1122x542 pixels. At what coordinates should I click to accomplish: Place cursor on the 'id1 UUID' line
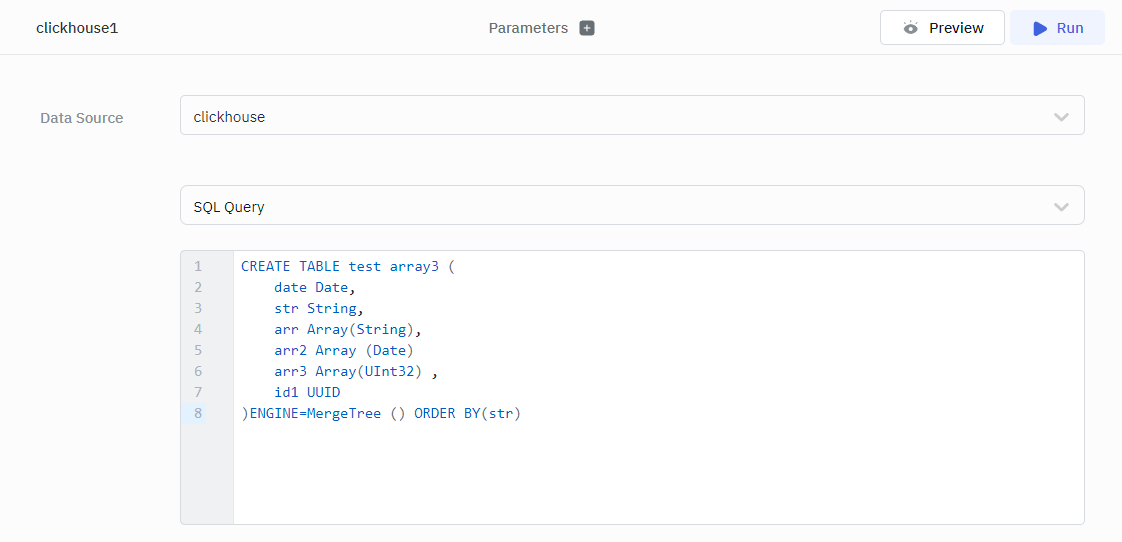pos(307,392)
